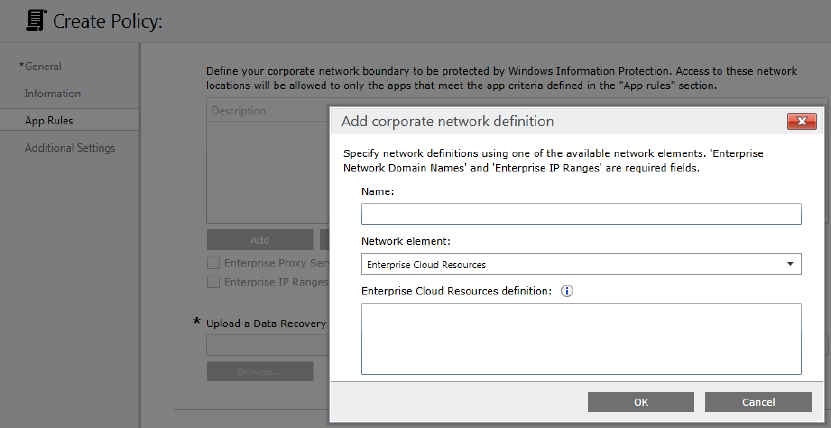Click into the Enterprise Cloud Resources definition box
The image size is (831, 428).
[x=581, y=338]
